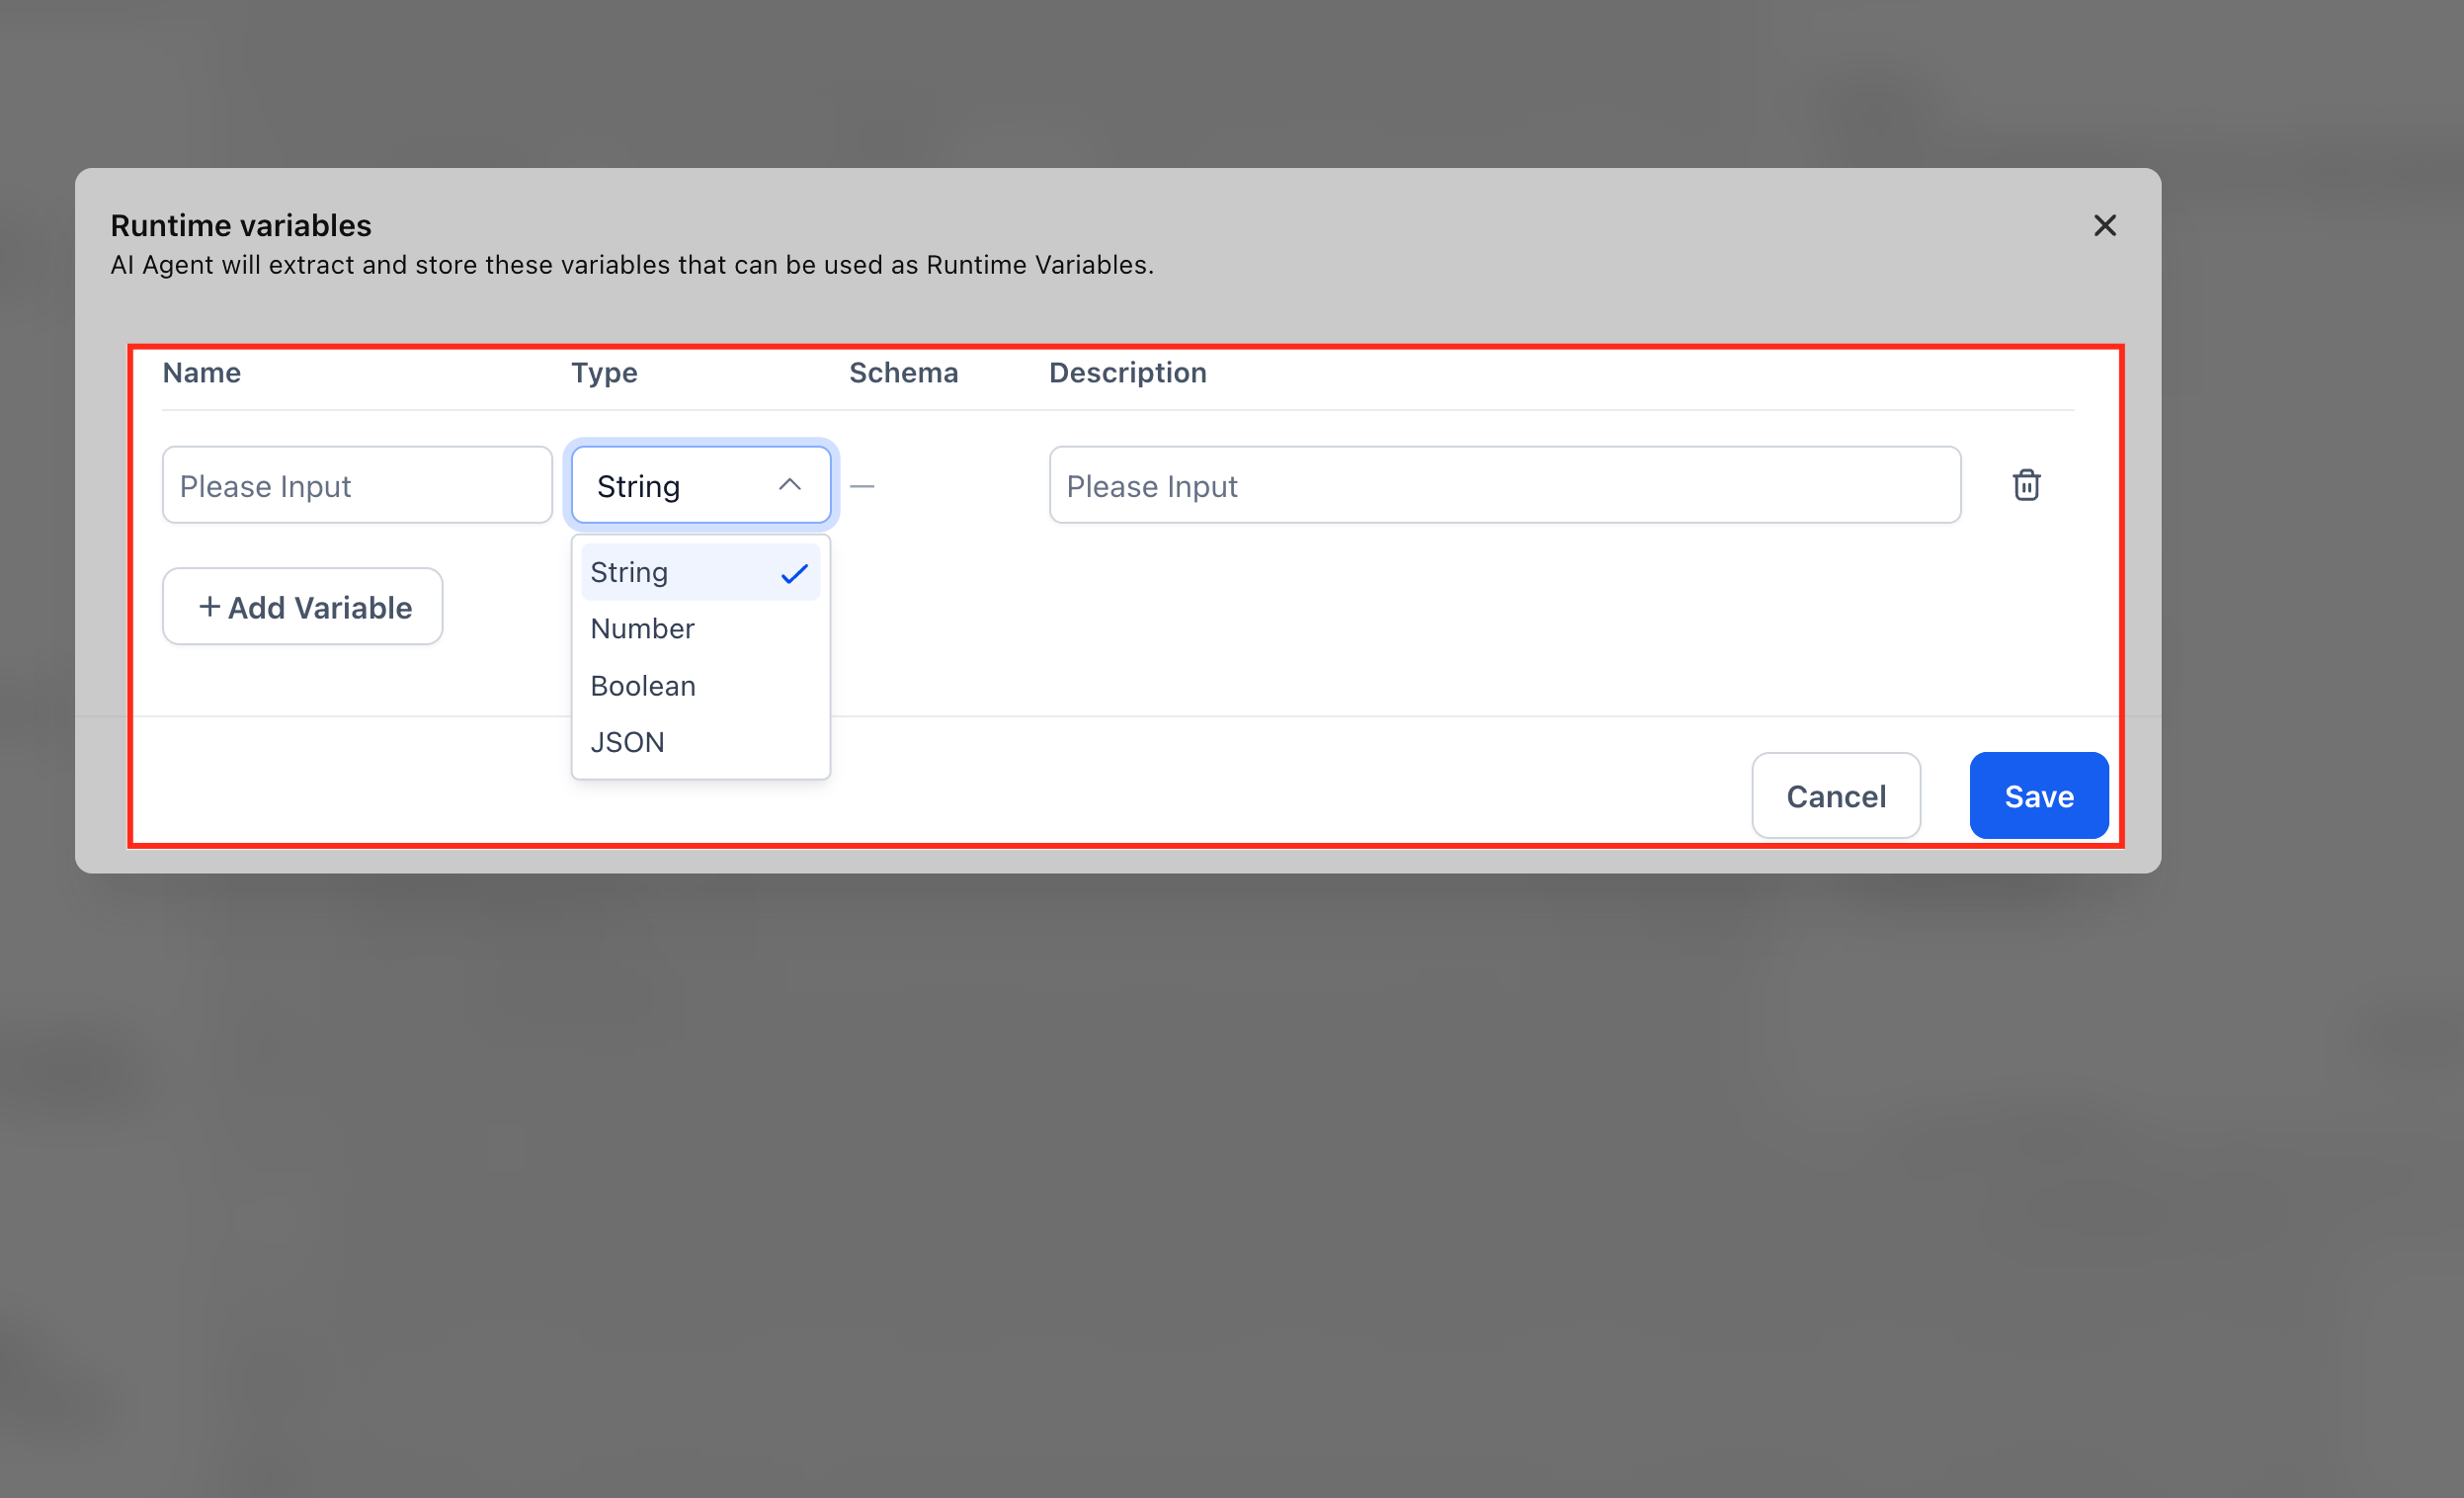Save the runtime variables
The width and height of the screenshot is (2464, 1498).
pyautogui.click(x=2038, y=796)
